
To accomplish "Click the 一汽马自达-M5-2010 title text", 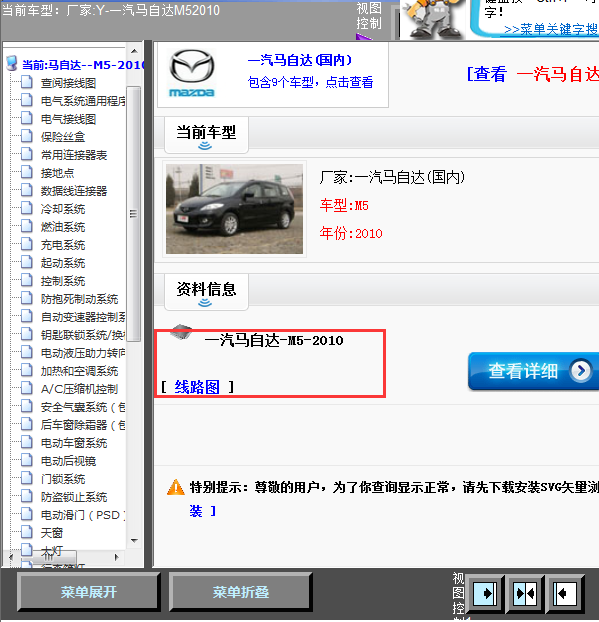I will pos(274,340).
